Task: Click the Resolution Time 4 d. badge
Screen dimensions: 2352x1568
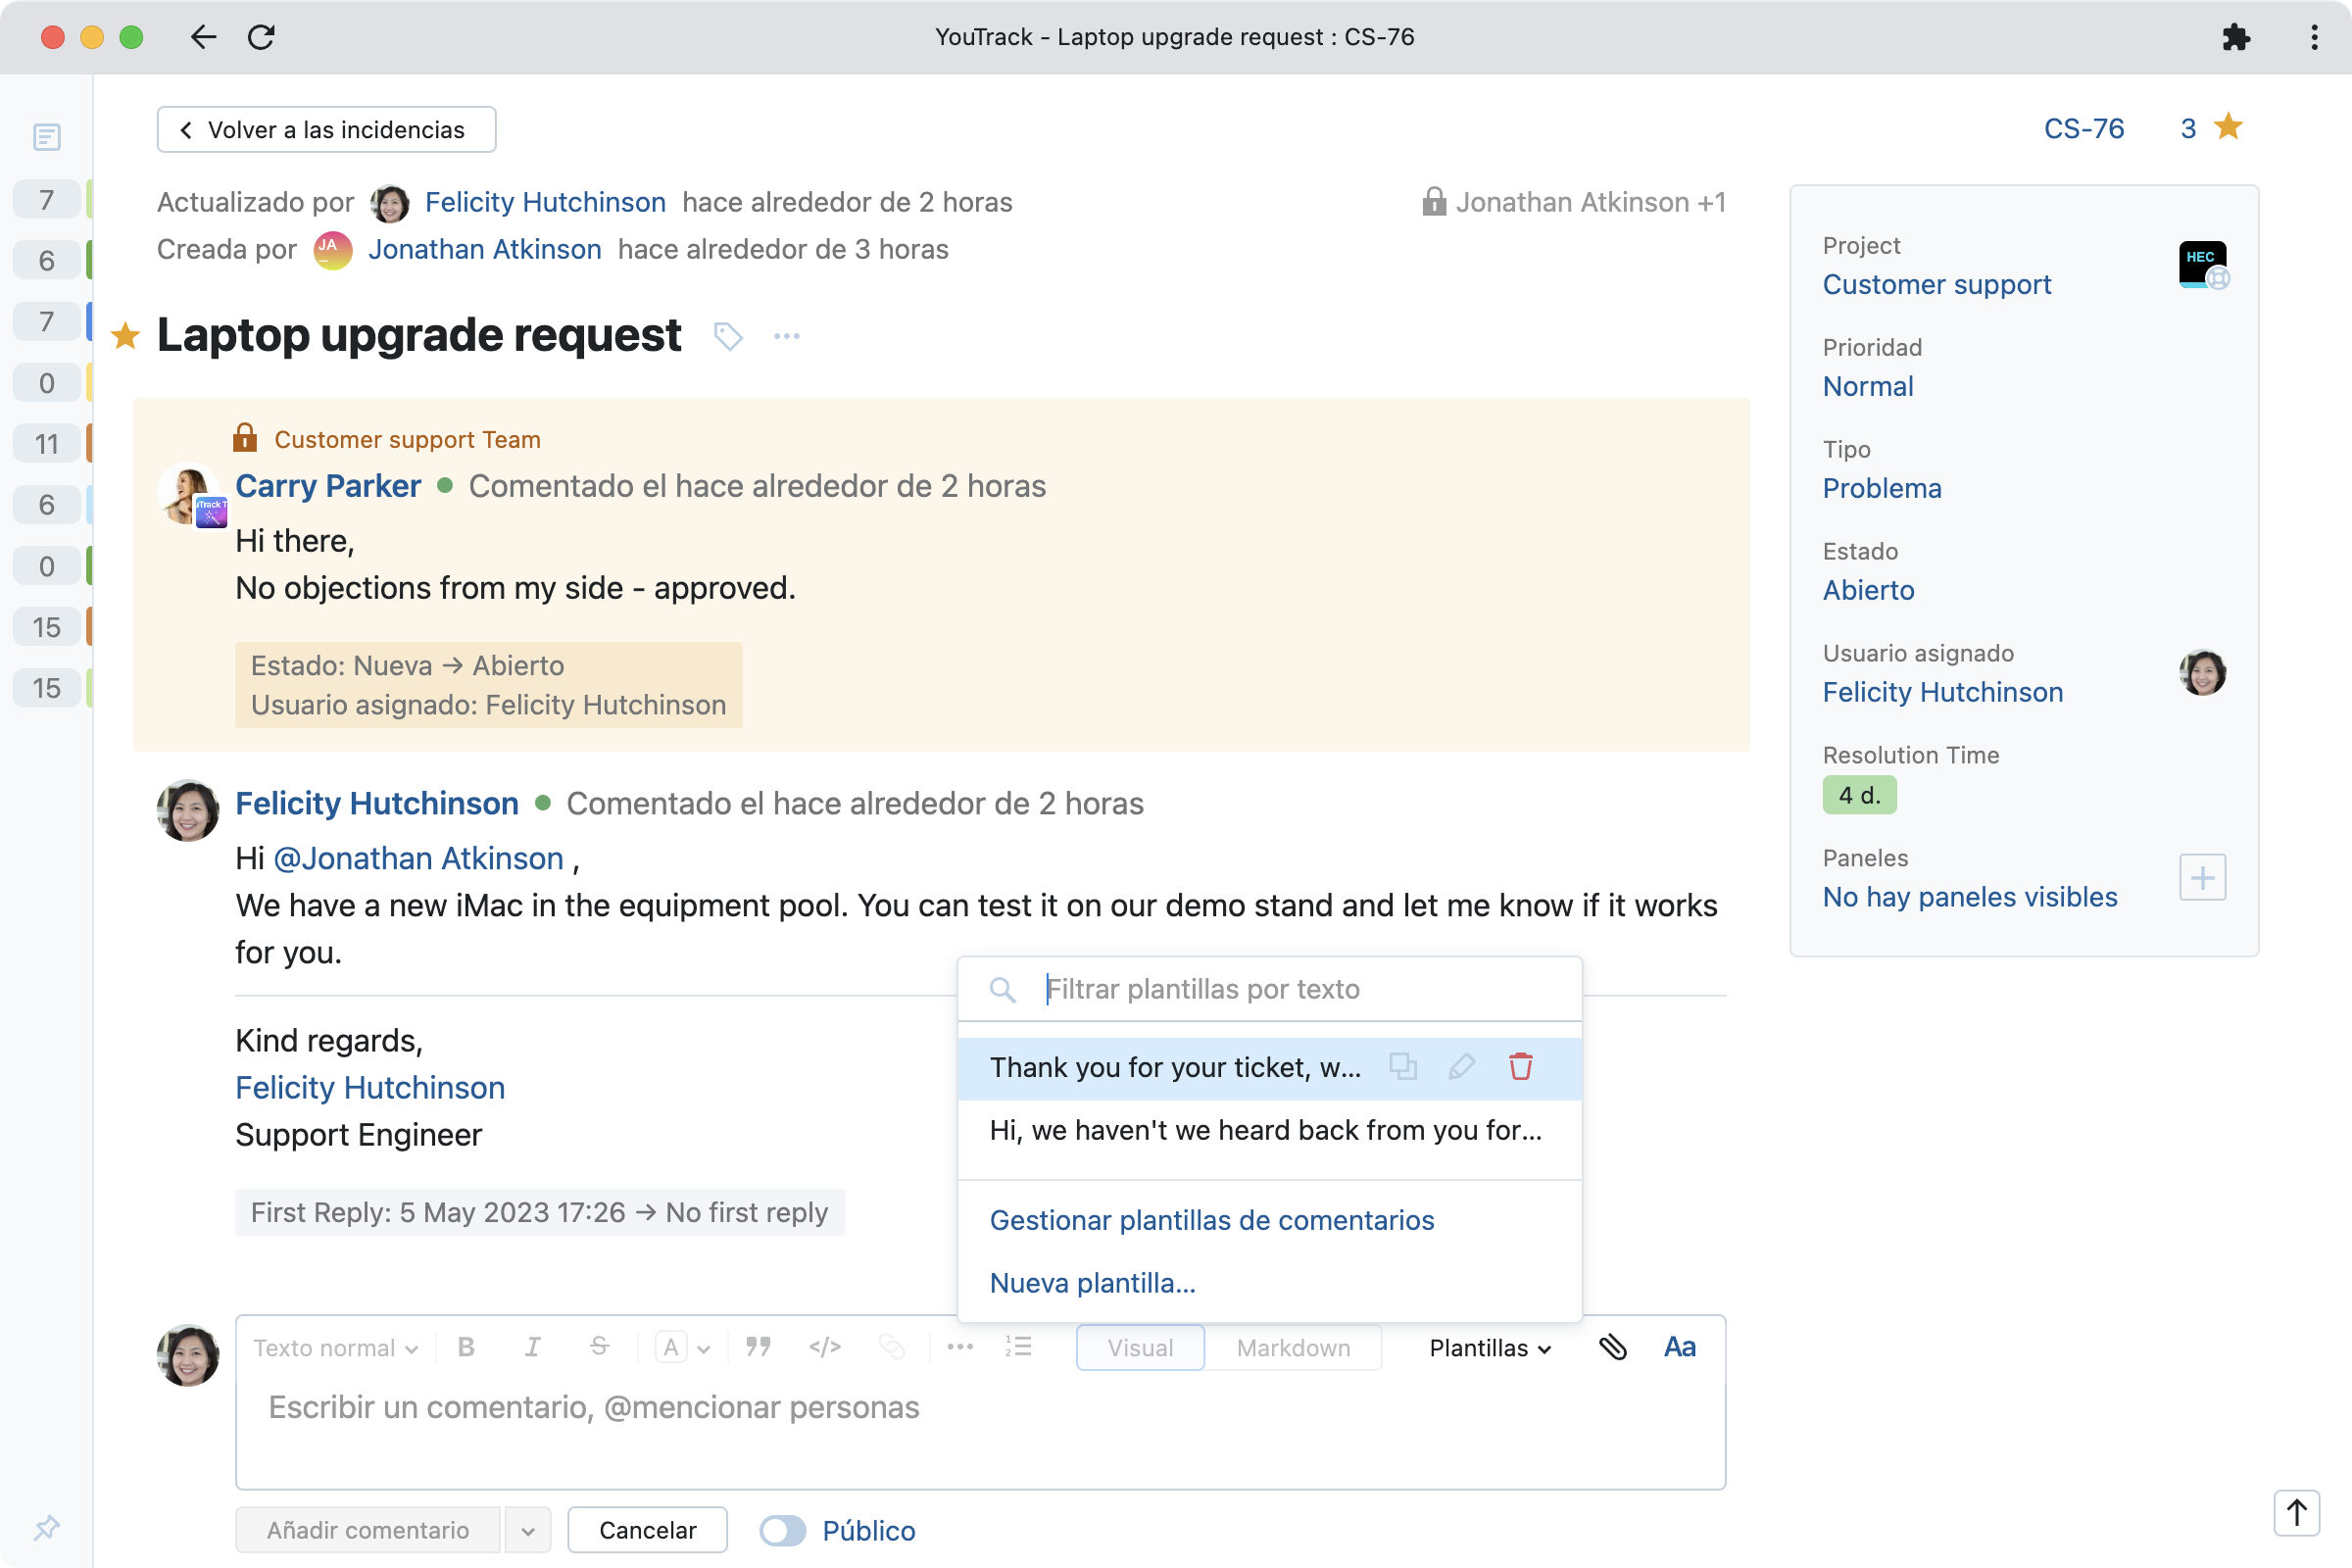Action: pos(1859,795)
